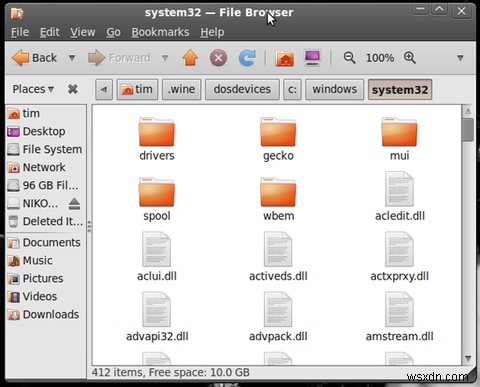The width and height of the screenshot is (480, 387).
Task: Select the activeds.dll file icon
Action: click(278, 249)
